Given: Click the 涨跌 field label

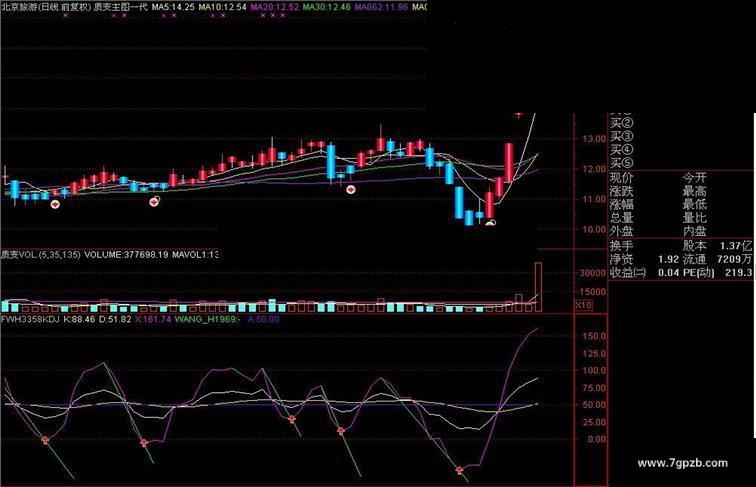Looking at the screenshot, I should tap(621, 191).
